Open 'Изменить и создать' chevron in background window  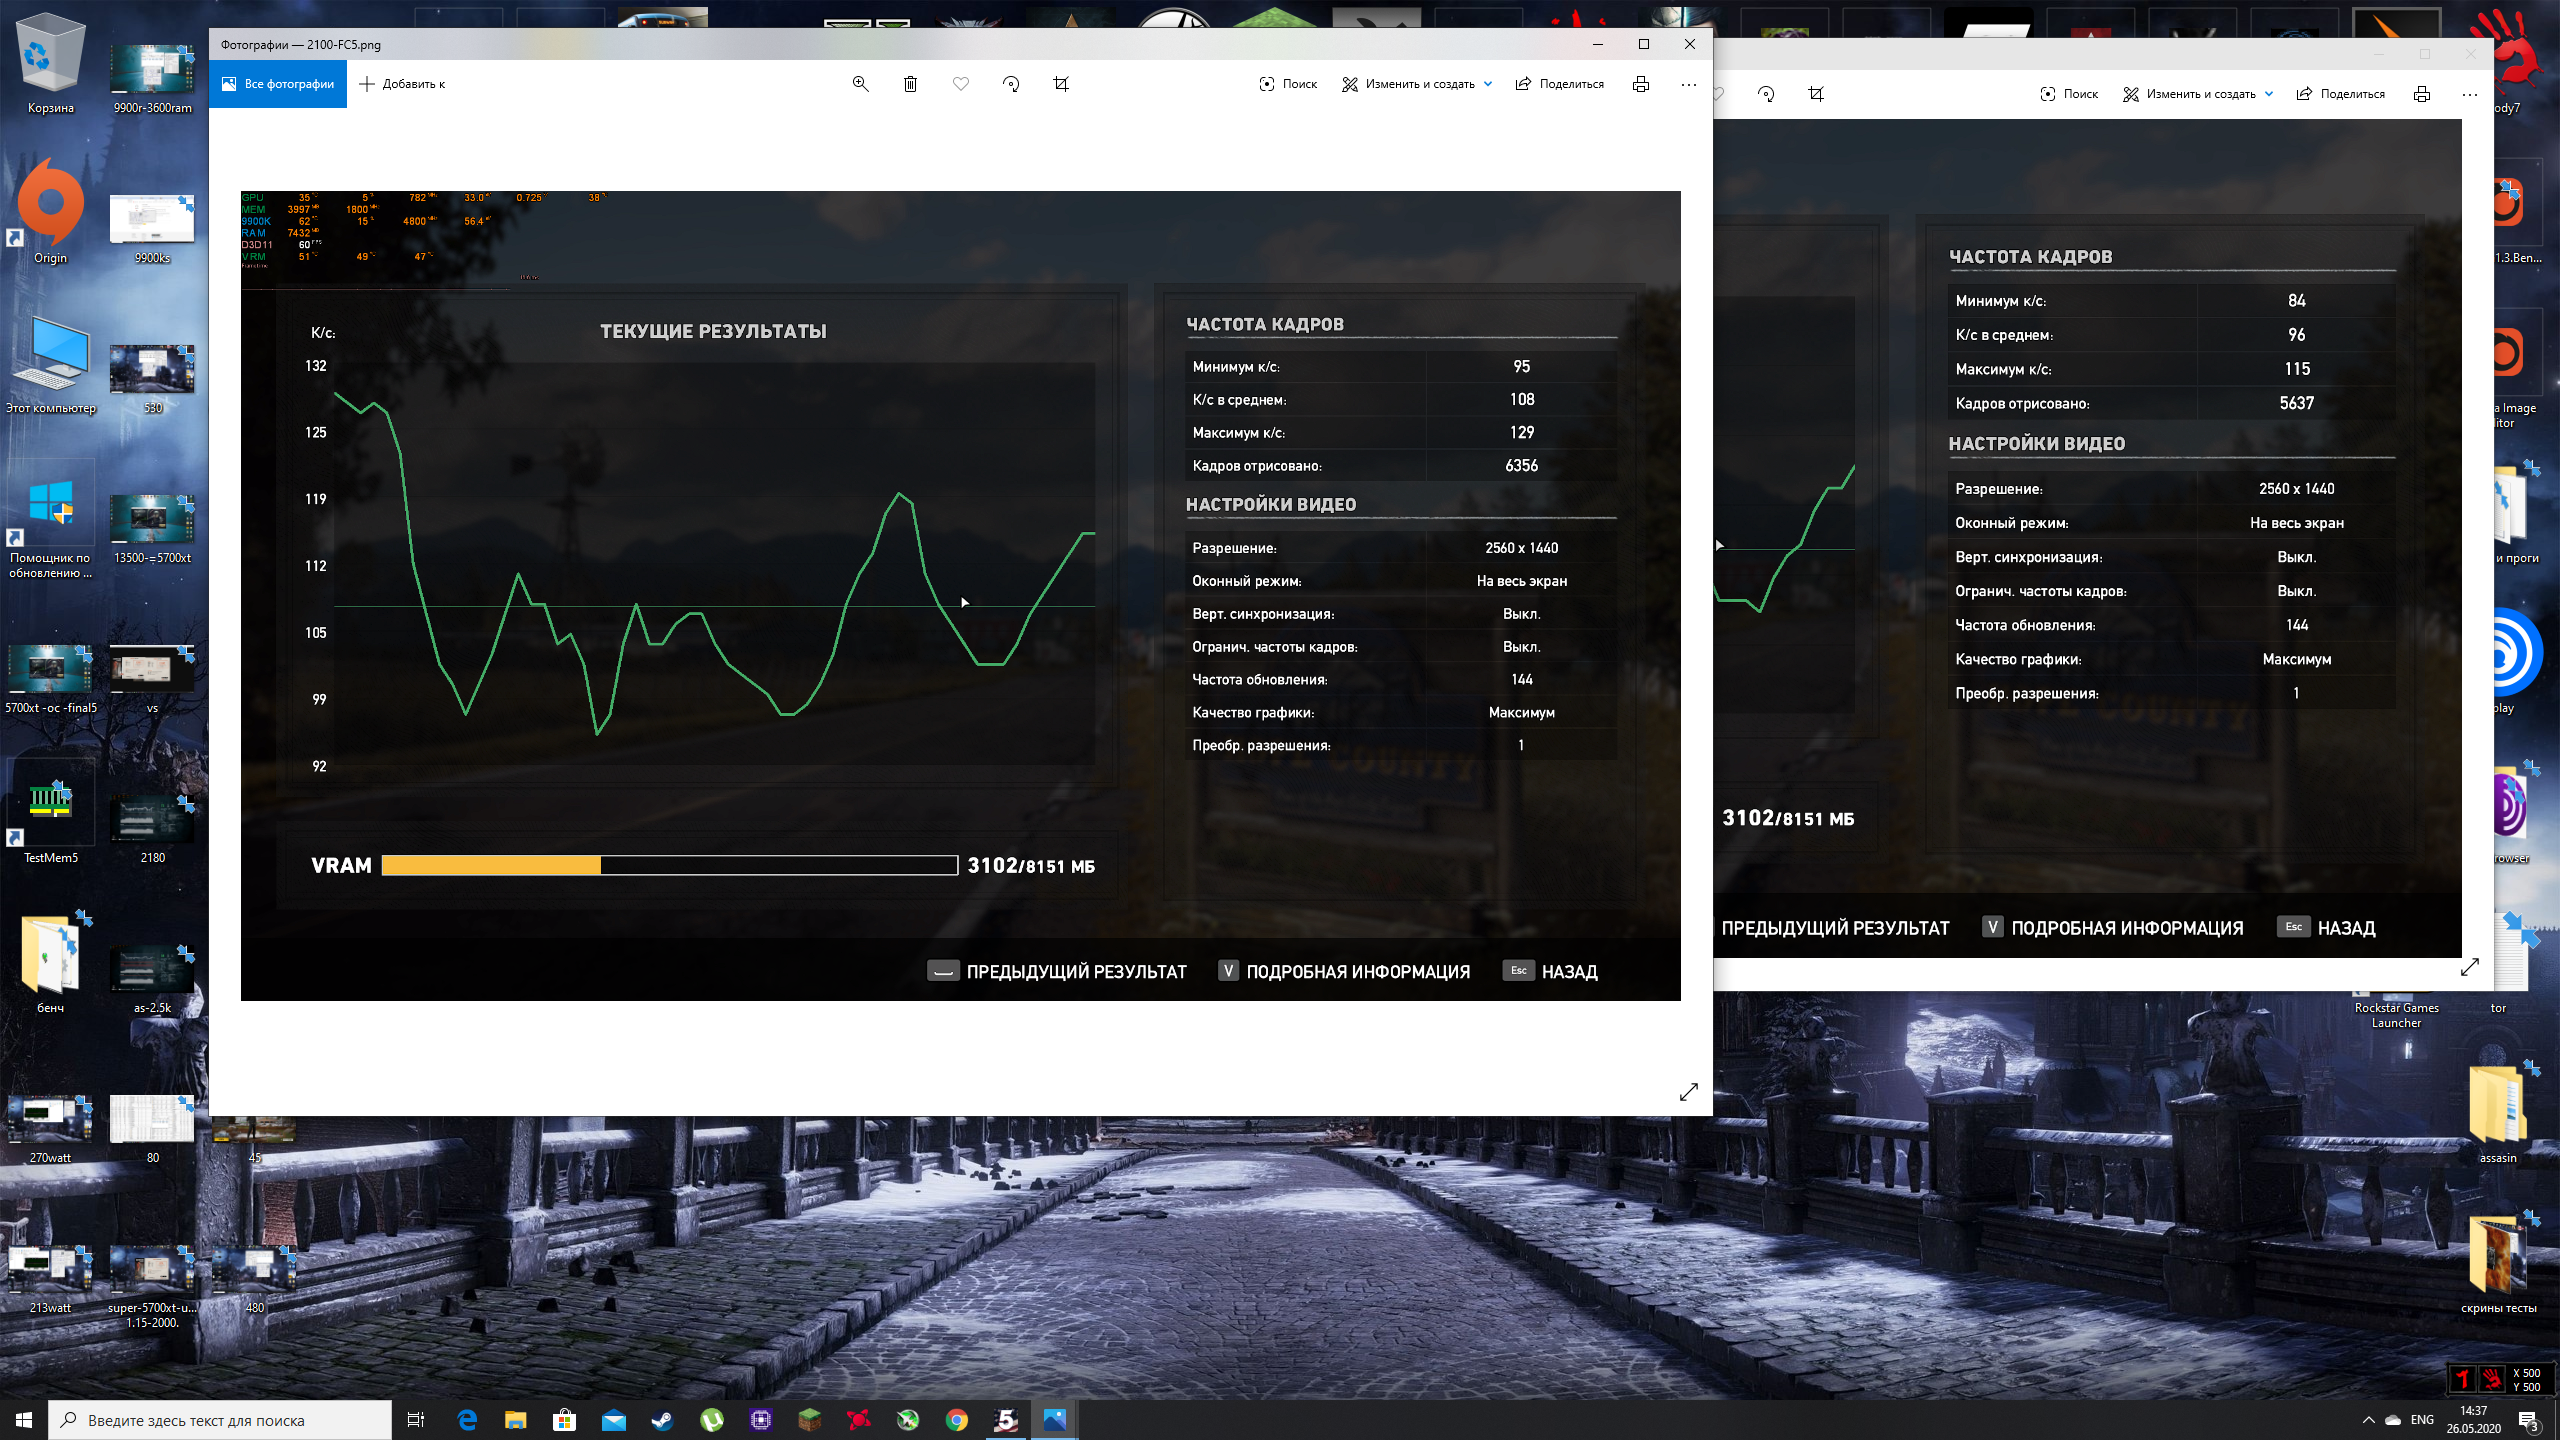coord(2269,94)
